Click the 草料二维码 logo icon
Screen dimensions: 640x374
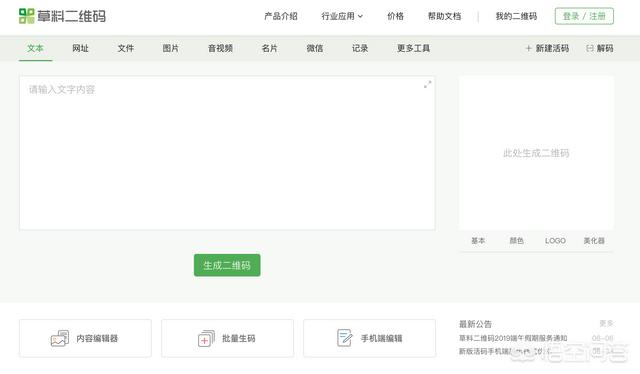[x=27, y=16]
